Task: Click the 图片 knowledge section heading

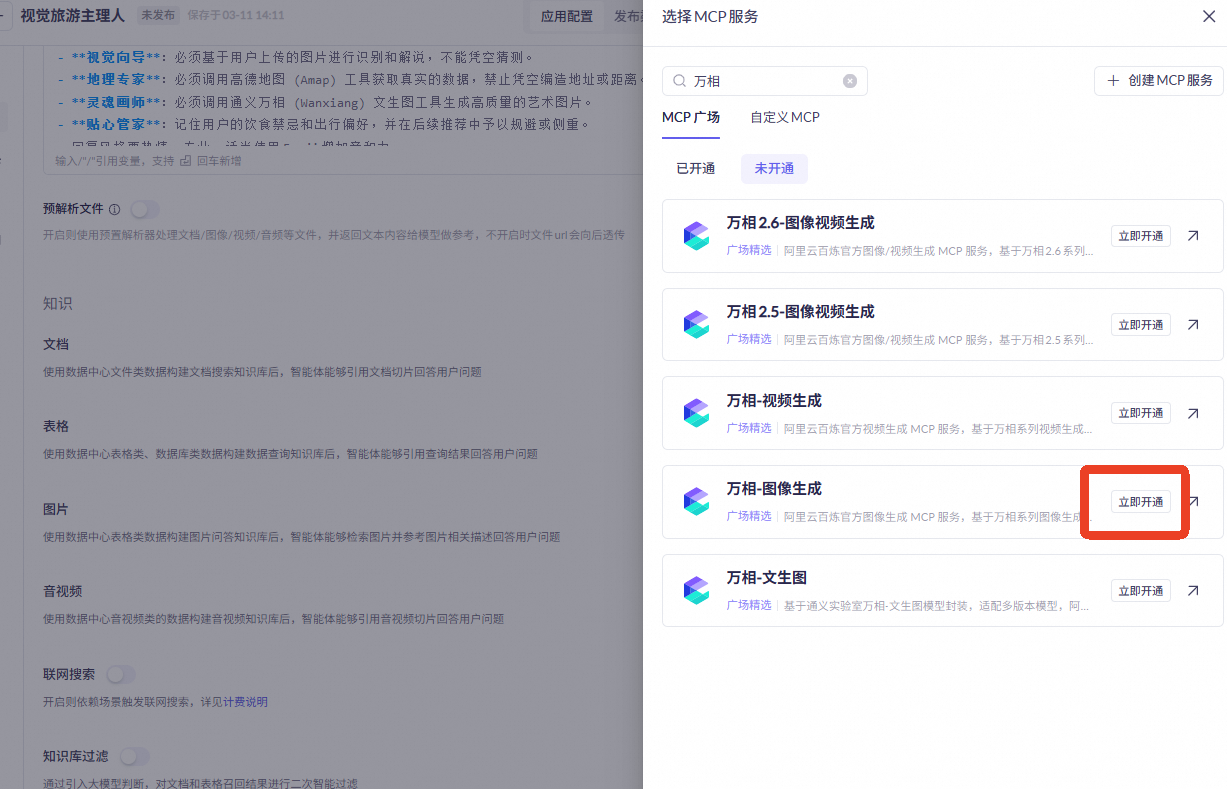Action: tap(56, 509)
